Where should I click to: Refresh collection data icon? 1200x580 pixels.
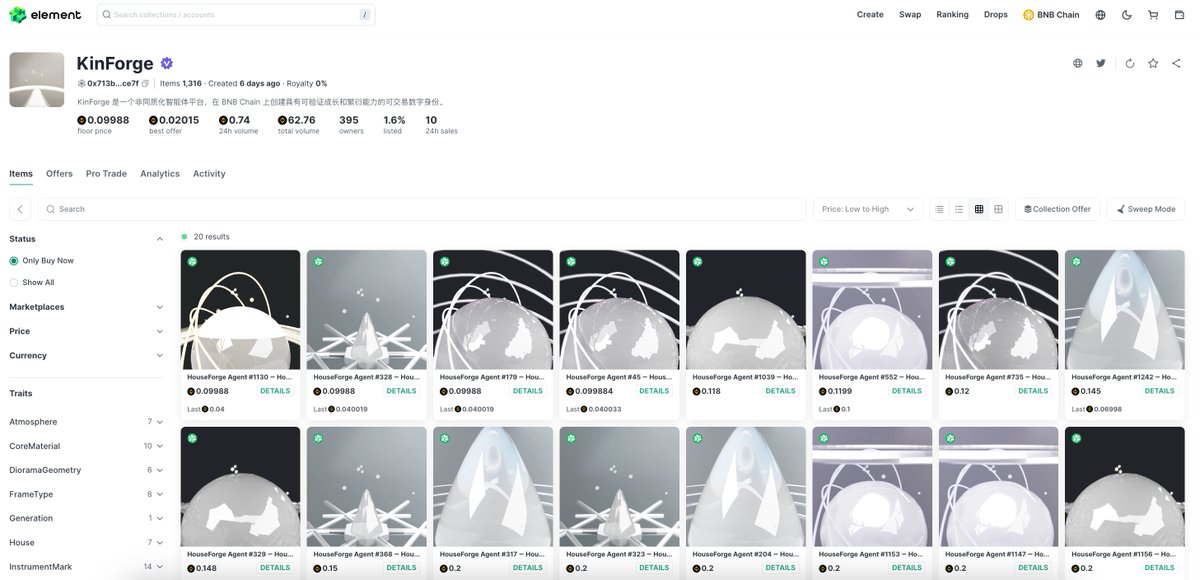pyautogui.click(x=1130, y=63)
